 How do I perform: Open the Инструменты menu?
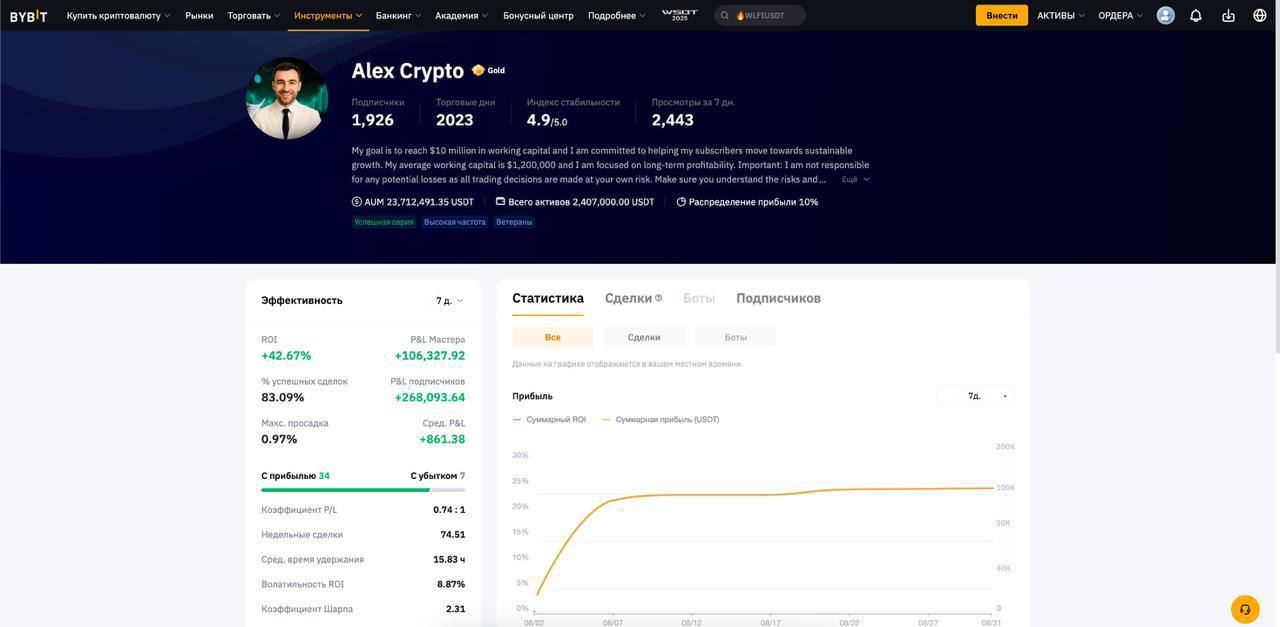[328, 15]
